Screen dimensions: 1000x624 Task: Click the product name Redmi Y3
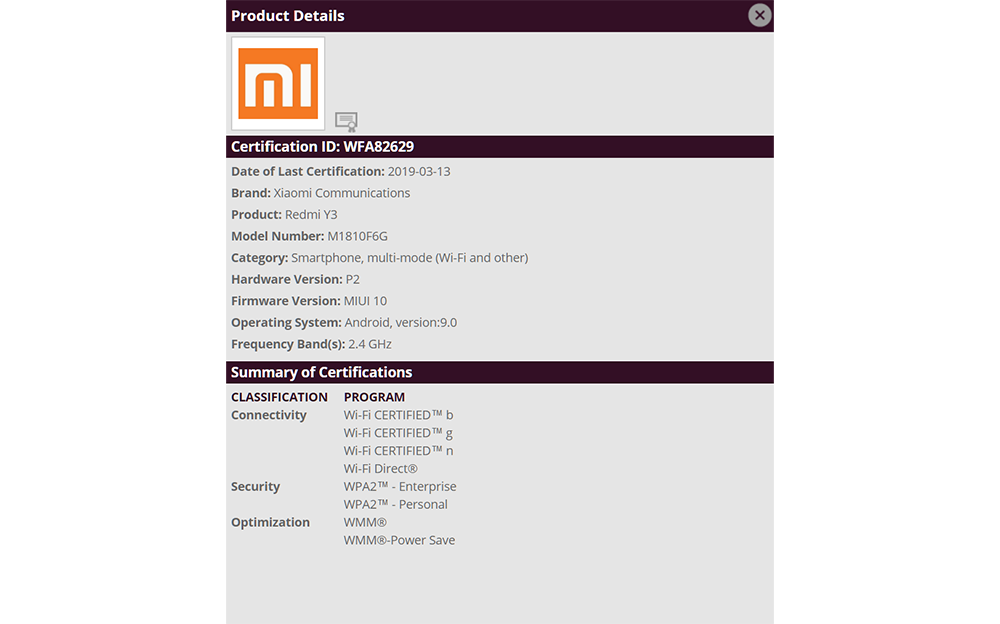coord(311,215)
